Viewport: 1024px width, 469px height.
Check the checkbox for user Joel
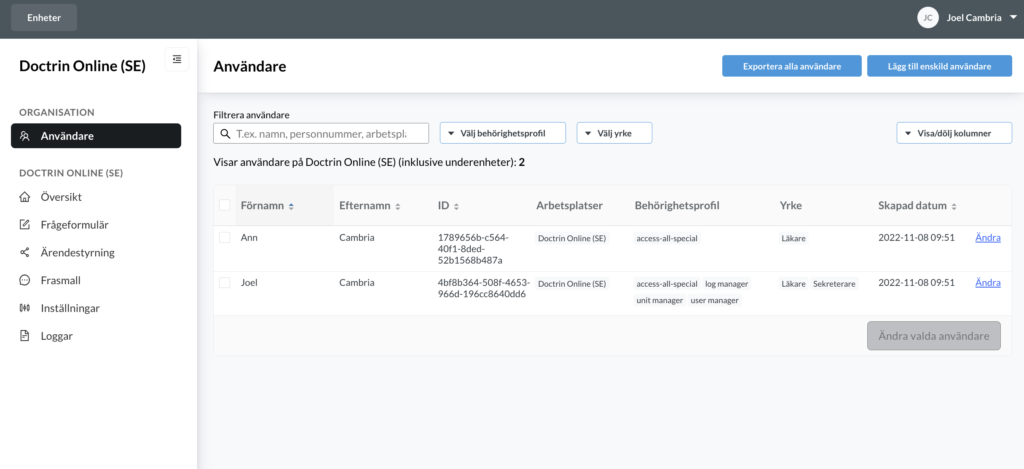click(225, 283)
